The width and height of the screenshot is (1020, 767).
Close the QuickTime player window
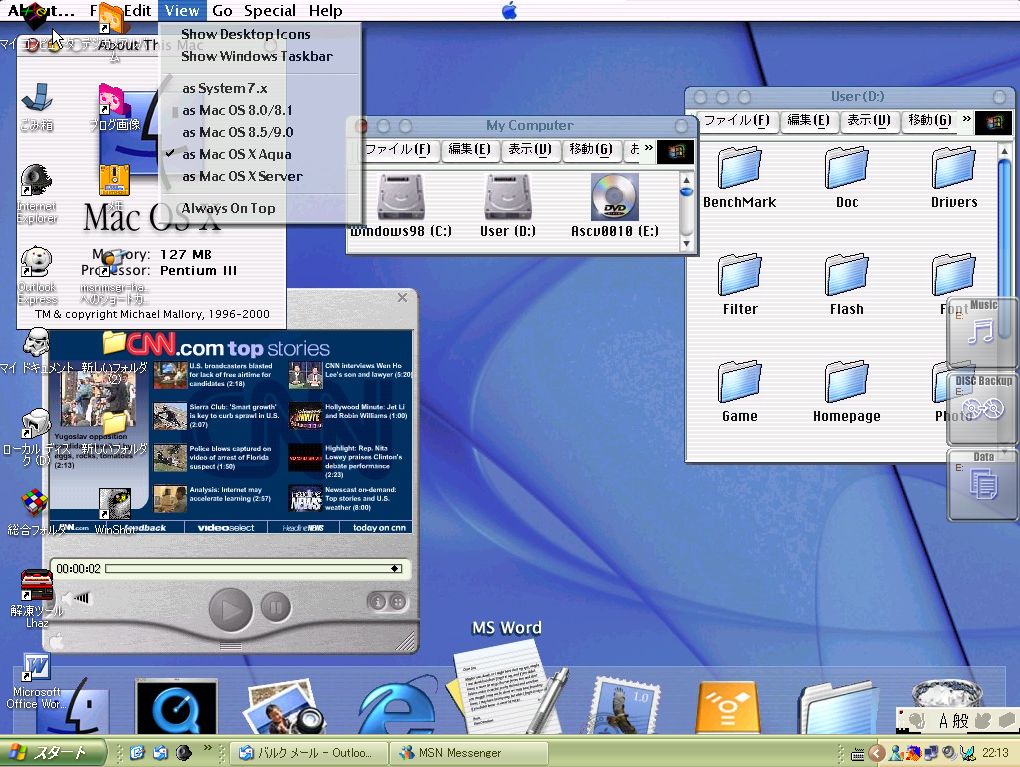point(402,297)
